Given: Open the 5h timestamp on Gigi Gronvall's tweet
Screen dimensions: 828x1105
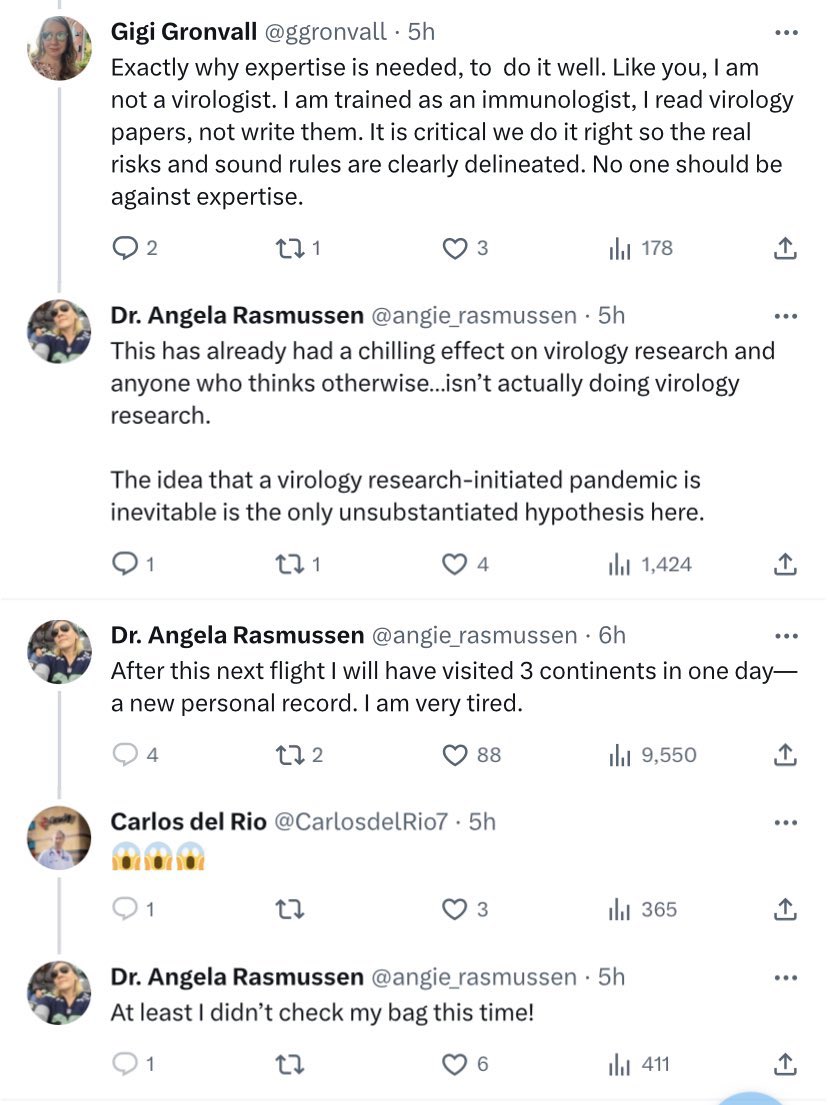Looking at the screenshot, I should (x=421, y=32).
